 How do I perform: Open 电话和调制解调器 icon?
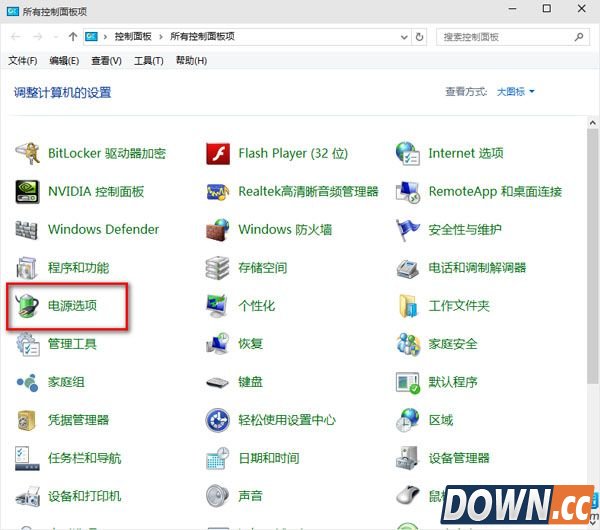(408, 268)
